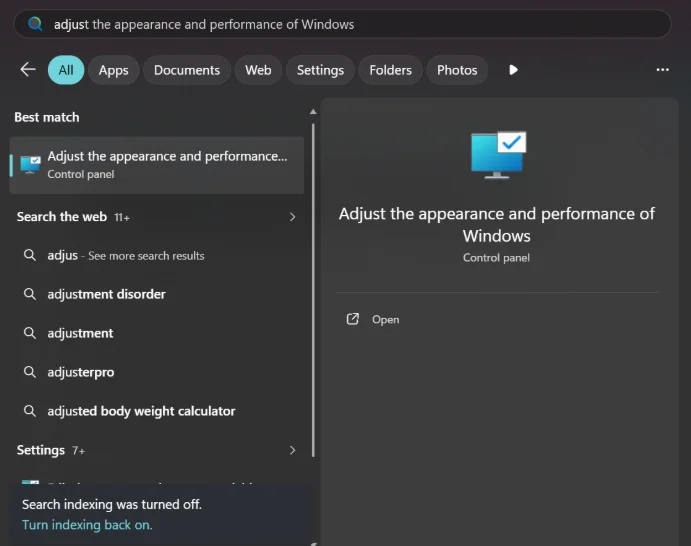The image size is (691, 546).
Task: Select the 'adjus' web search suggestion
Action: coord(156,255)
